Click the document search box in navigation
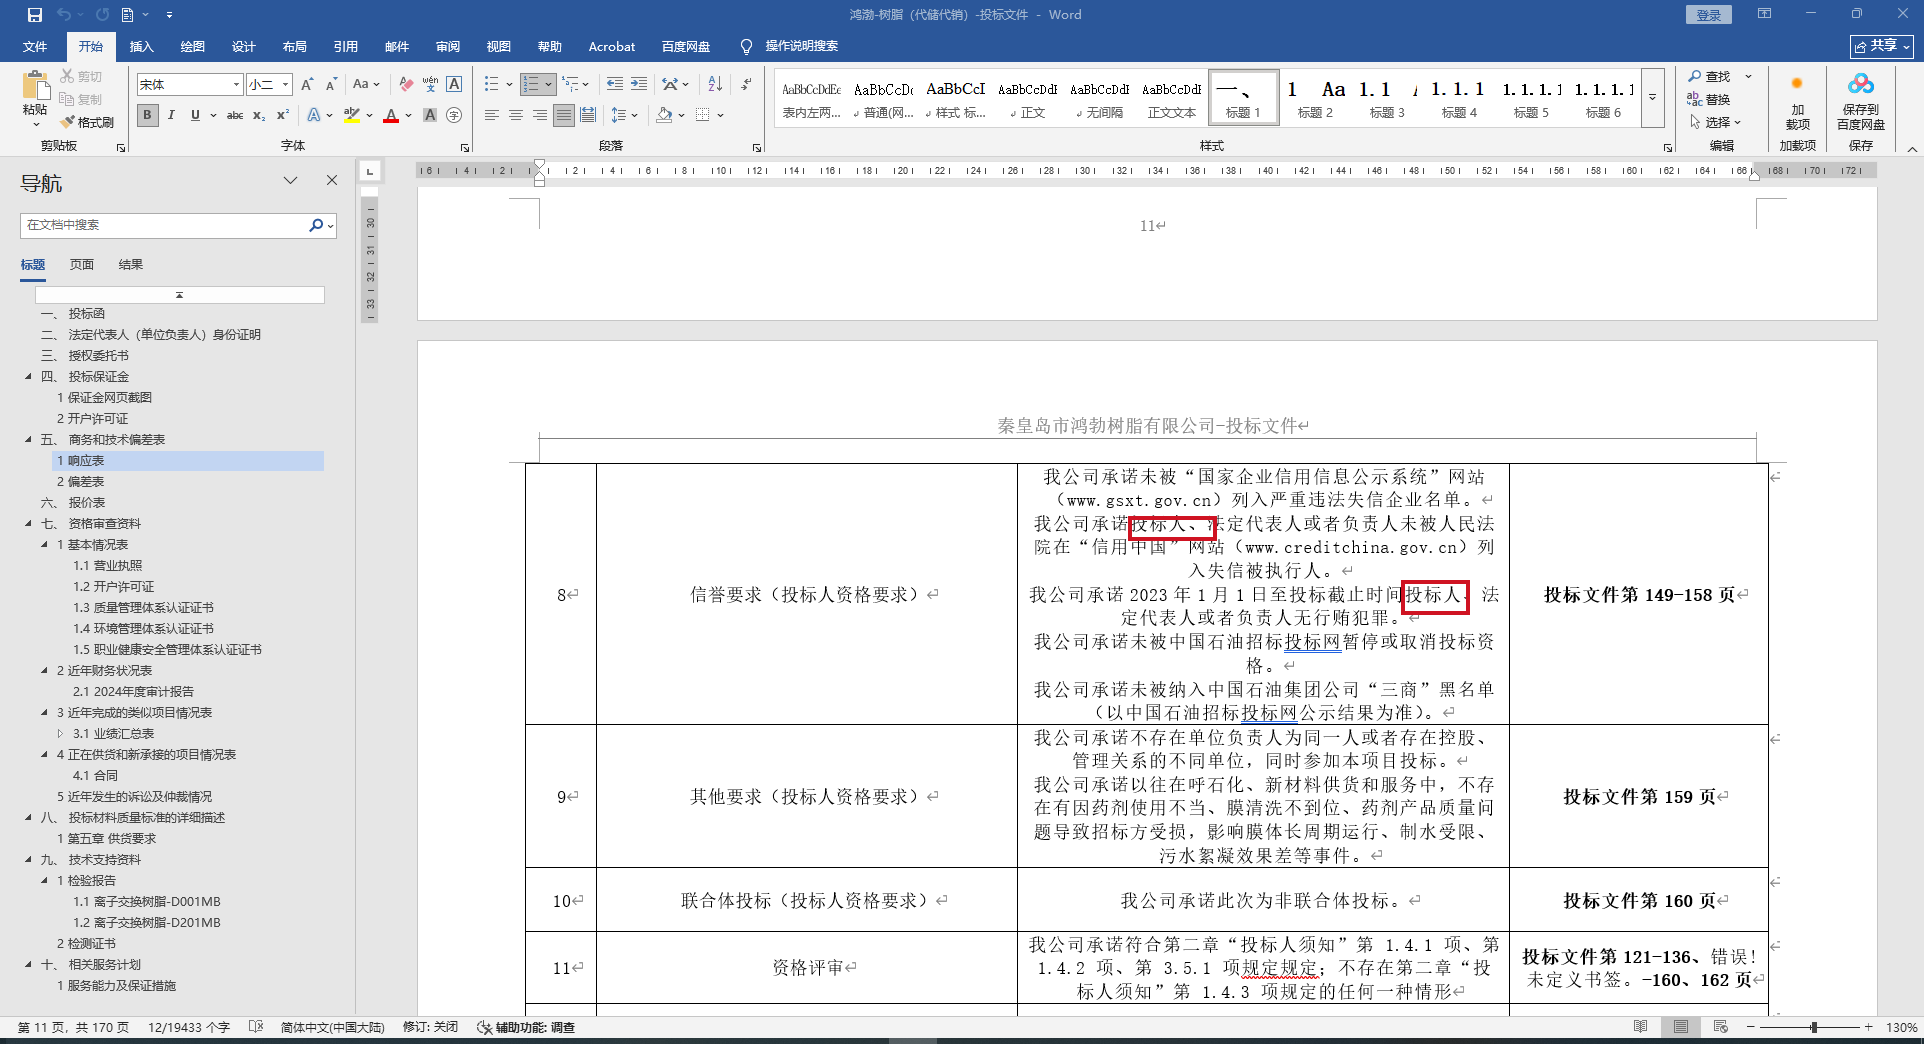The width and height of the screenshot is (1924, 1044). [x=165, y=225]
